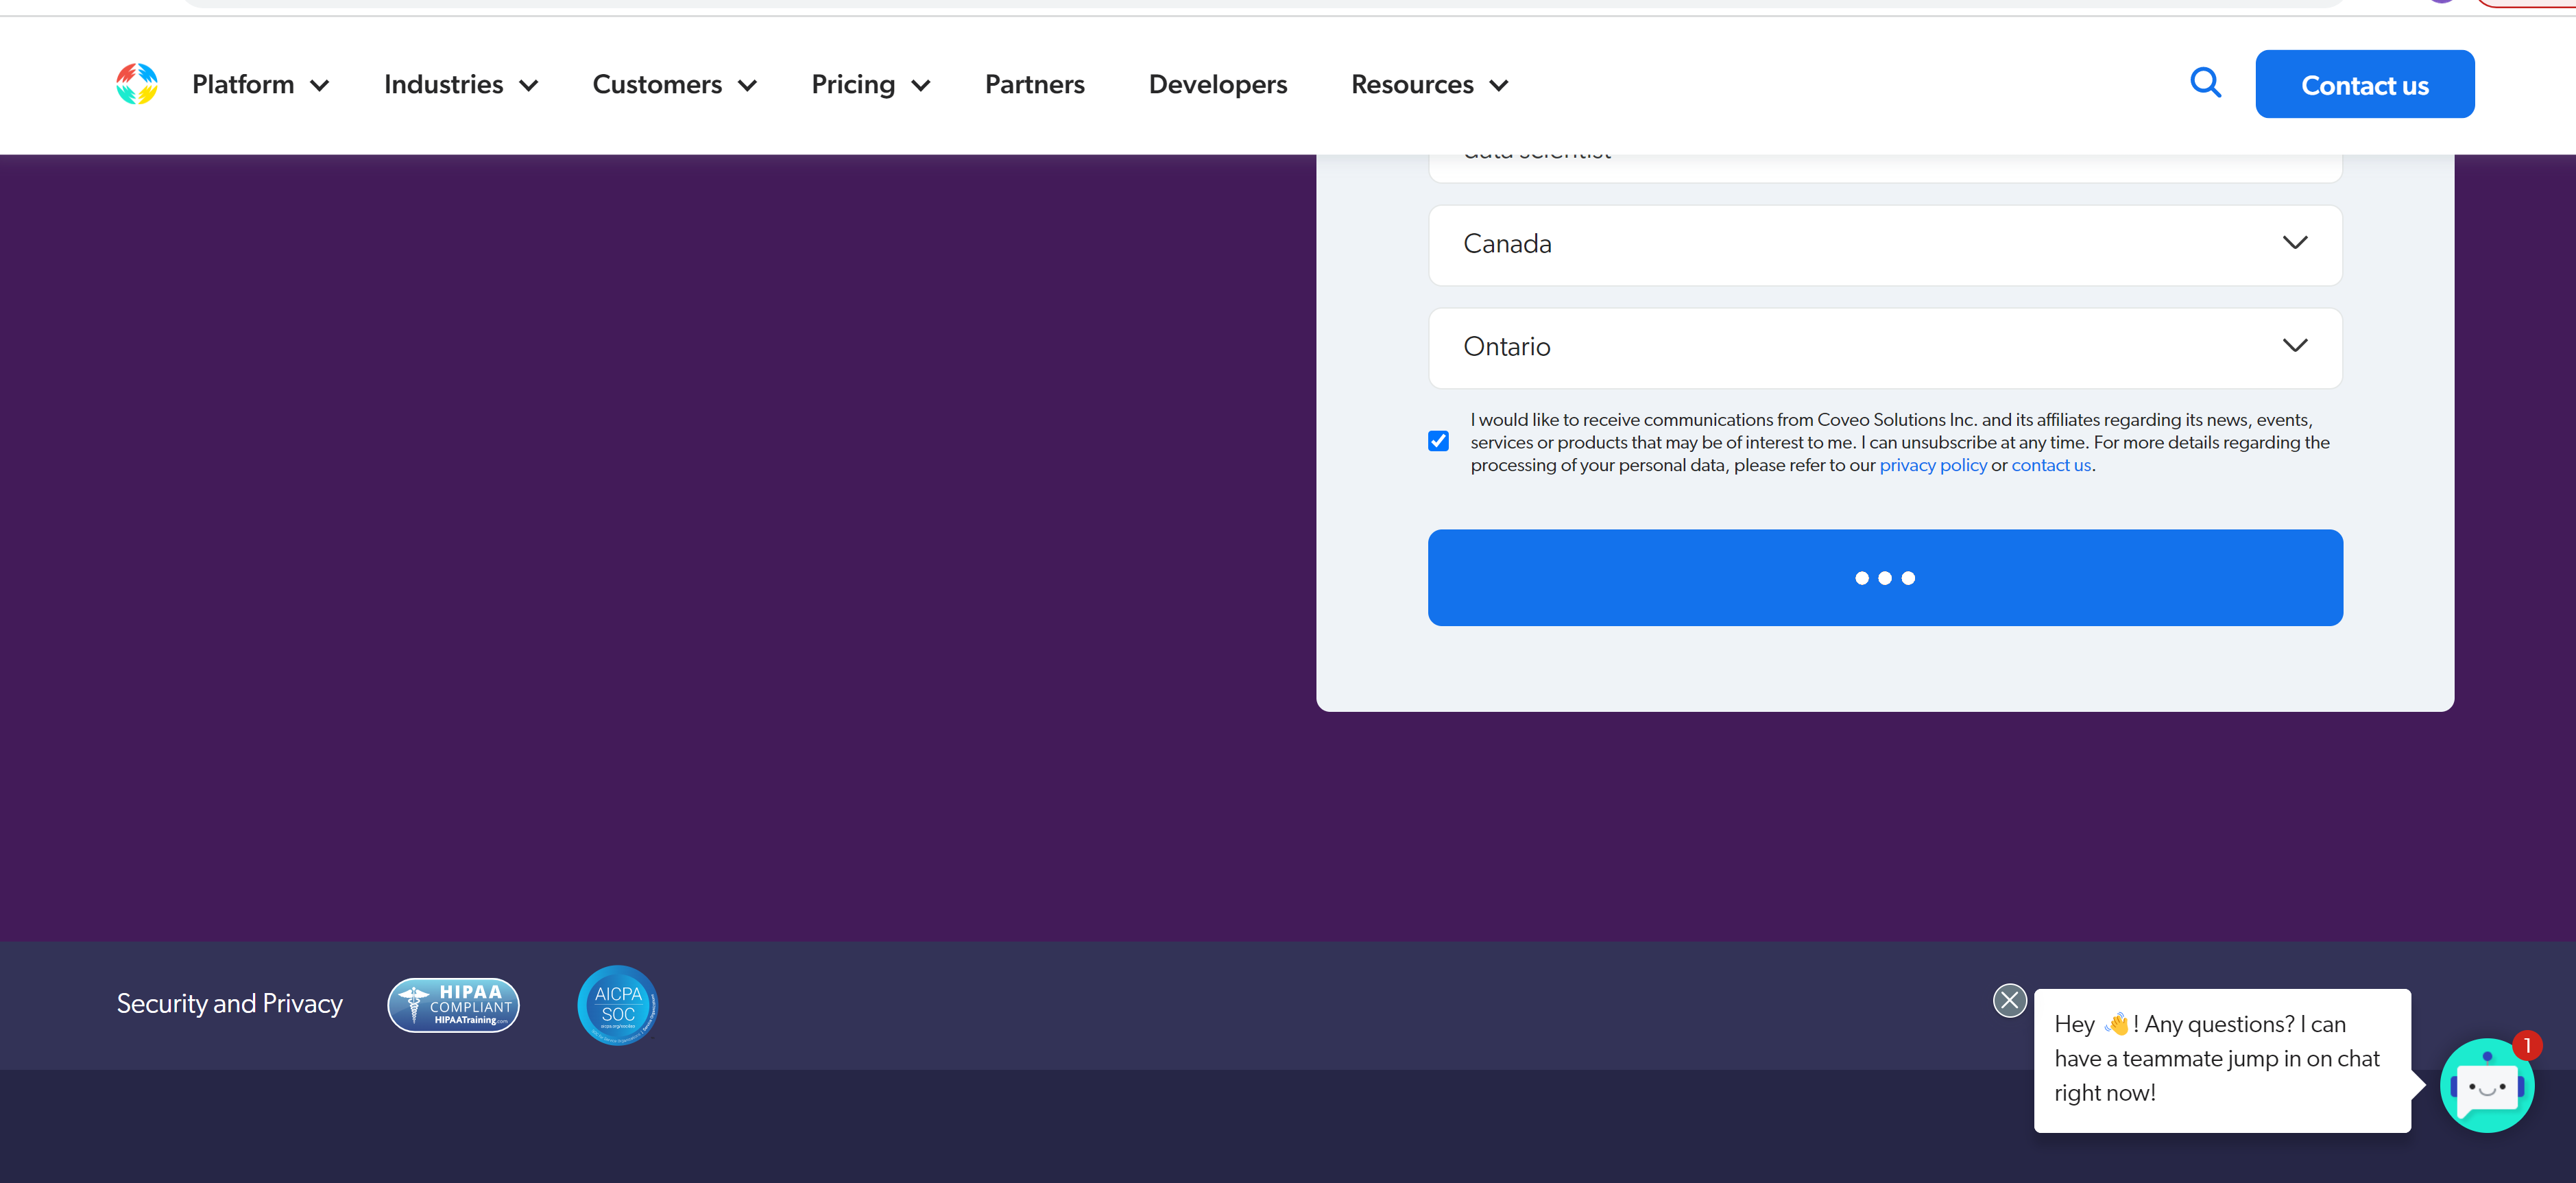The height and width of the screenshot is (1183, 2576).
Task: Click the Contact us button
Action: click(2364, 85)
